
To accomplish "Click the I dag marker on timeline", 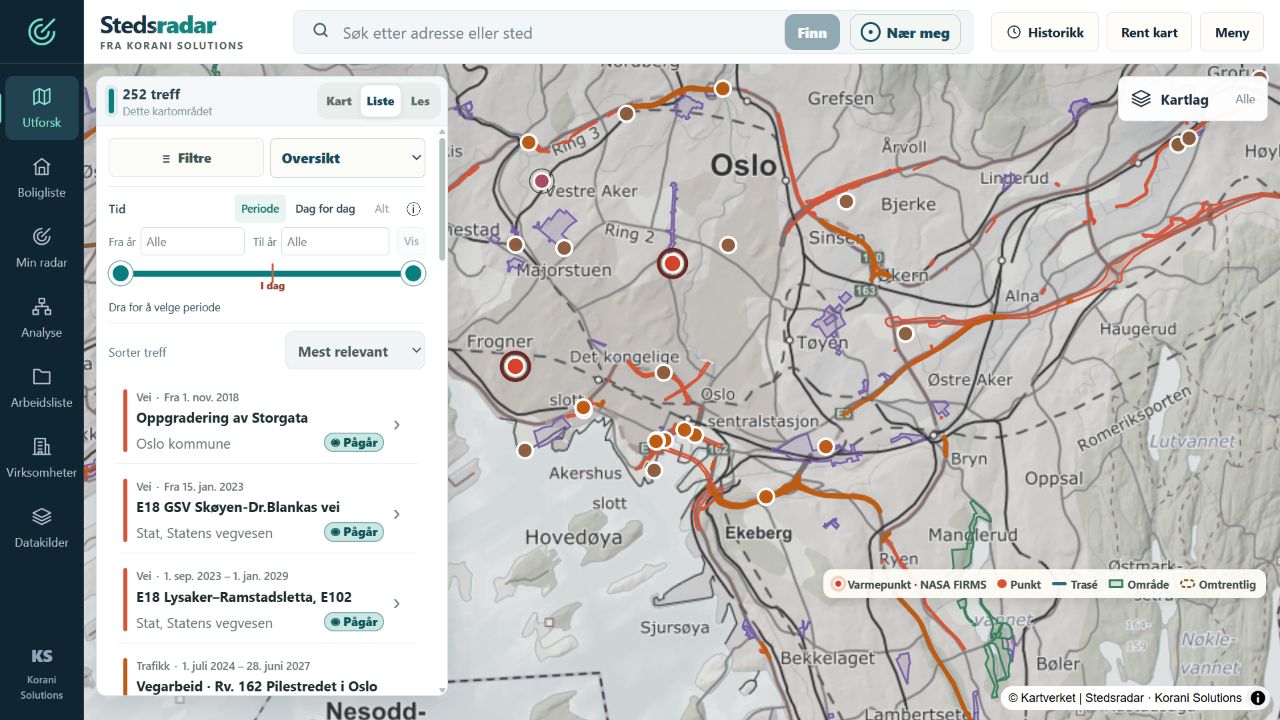I will tap(273, 286).
